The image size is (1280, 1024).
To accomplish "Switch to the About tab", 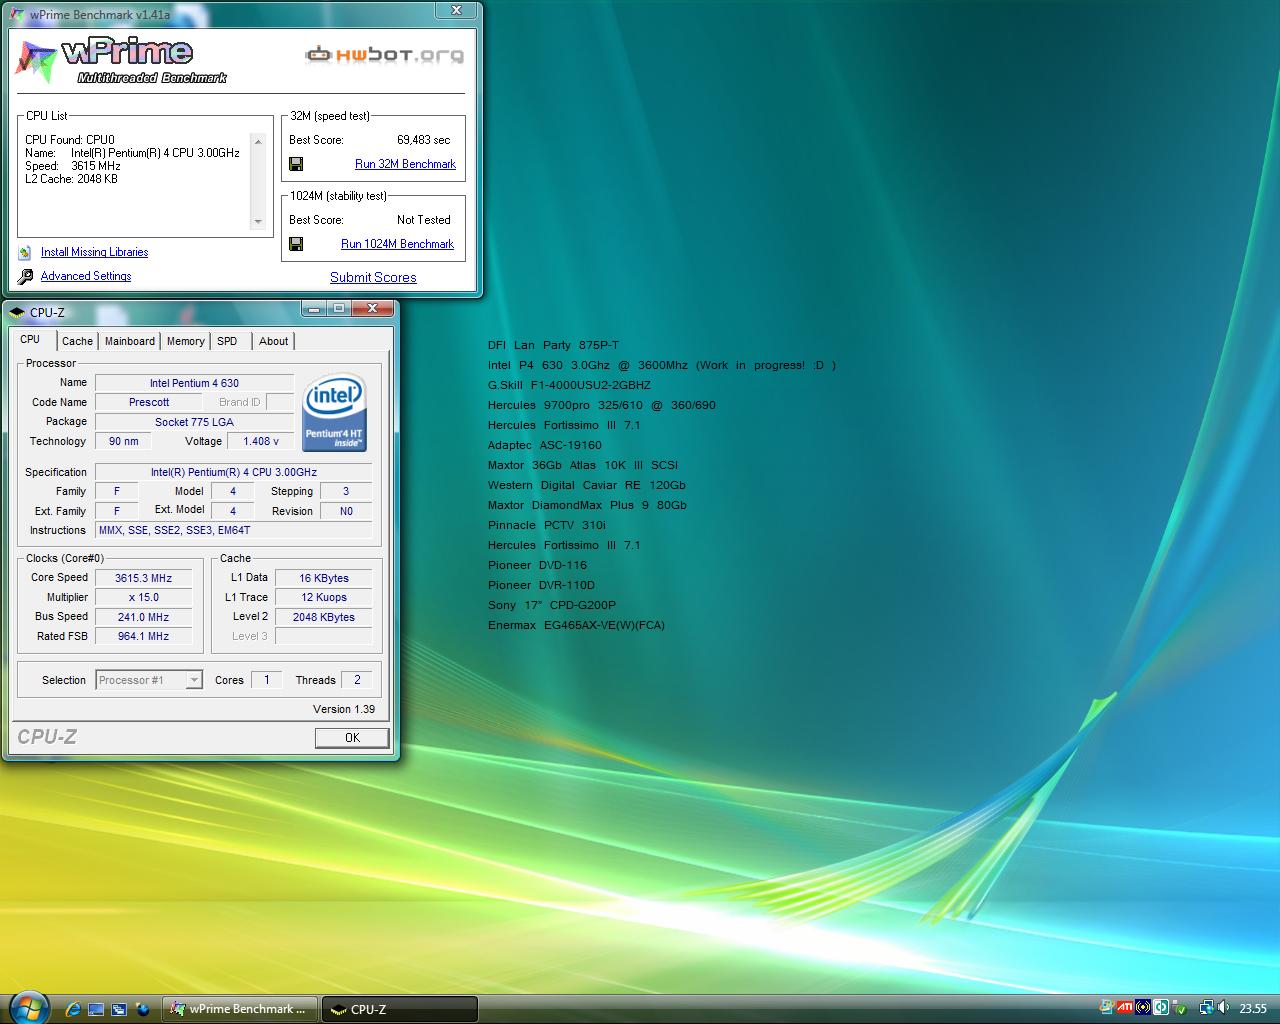I will (273, 341).
